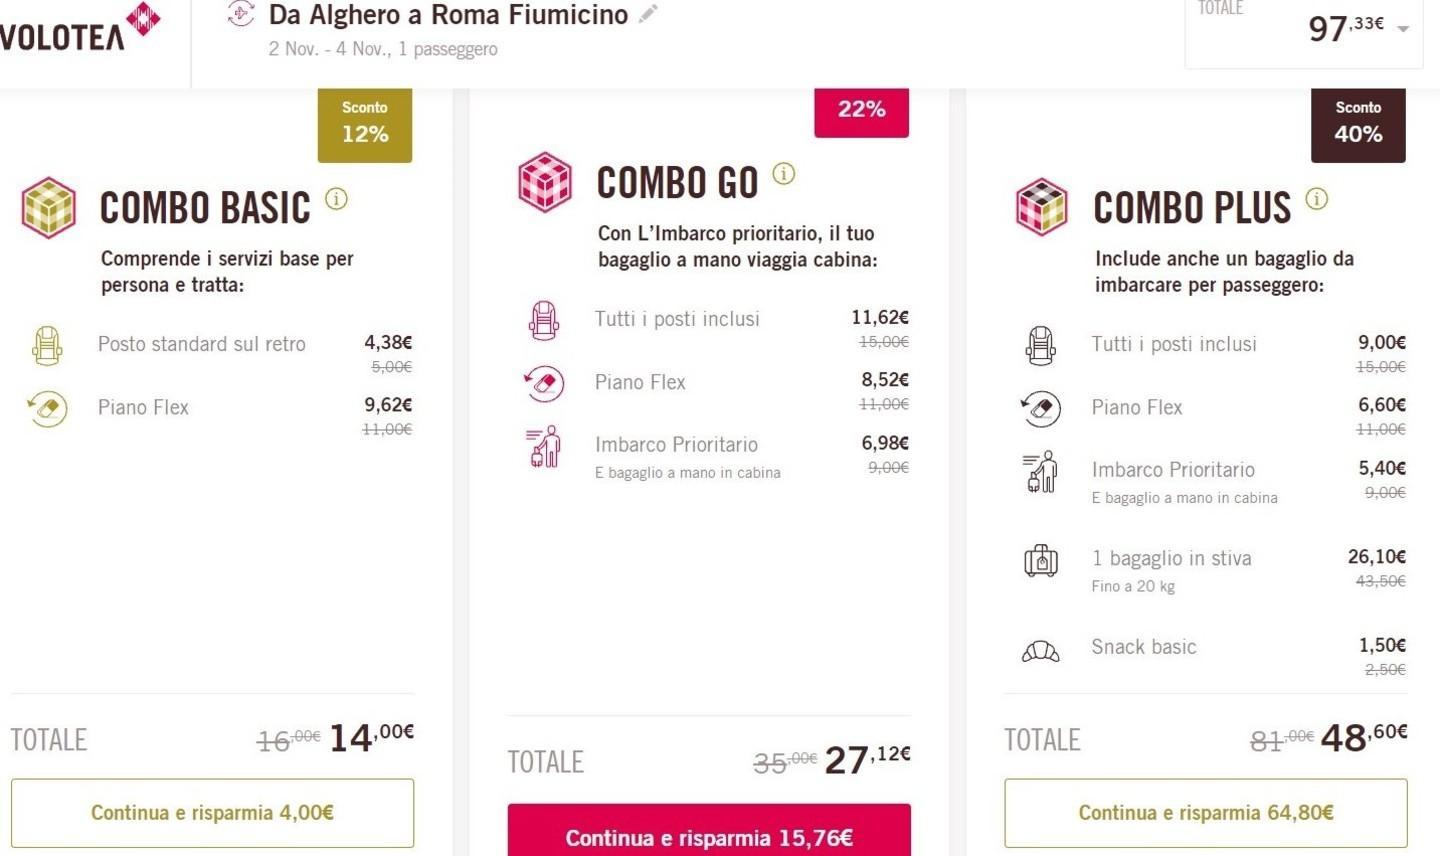Click Continua e risparmia 4,00€
1440x856 pixels.
(212, 812)
